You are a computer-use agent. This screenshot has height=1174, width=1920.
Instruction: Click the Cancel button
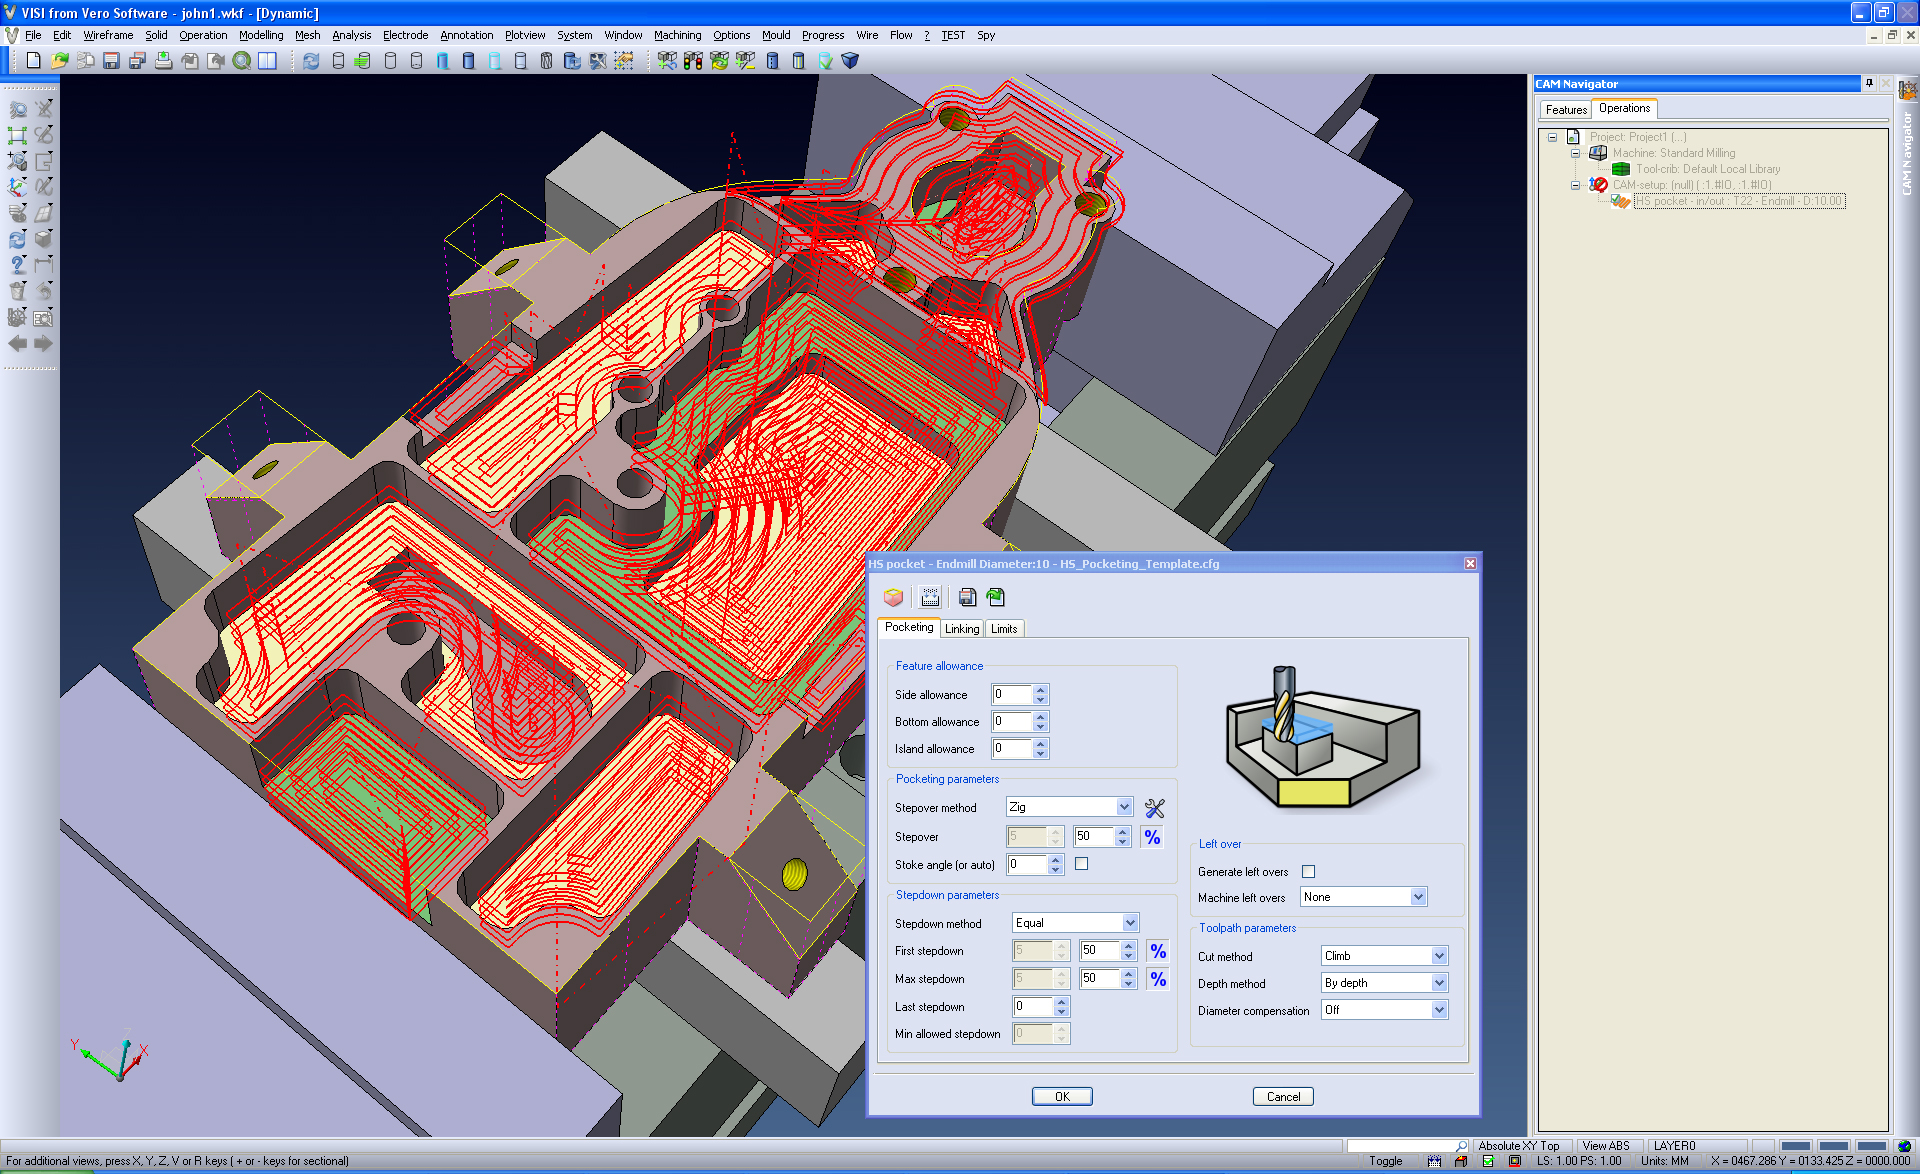[x=1283, y=1097]
